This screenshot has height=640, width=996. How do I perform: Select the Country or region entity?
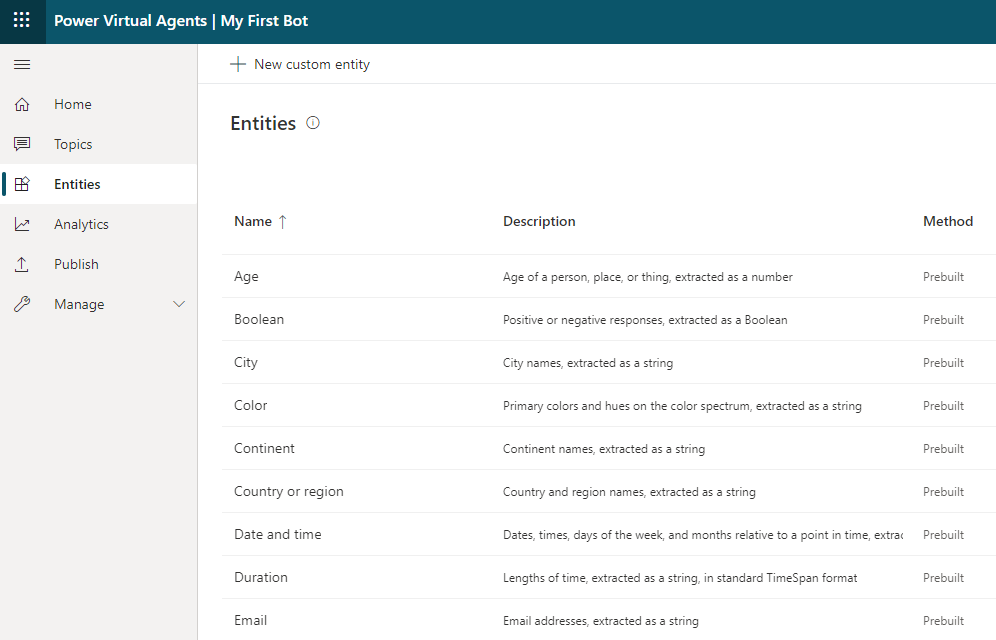[x=289, y=491]
